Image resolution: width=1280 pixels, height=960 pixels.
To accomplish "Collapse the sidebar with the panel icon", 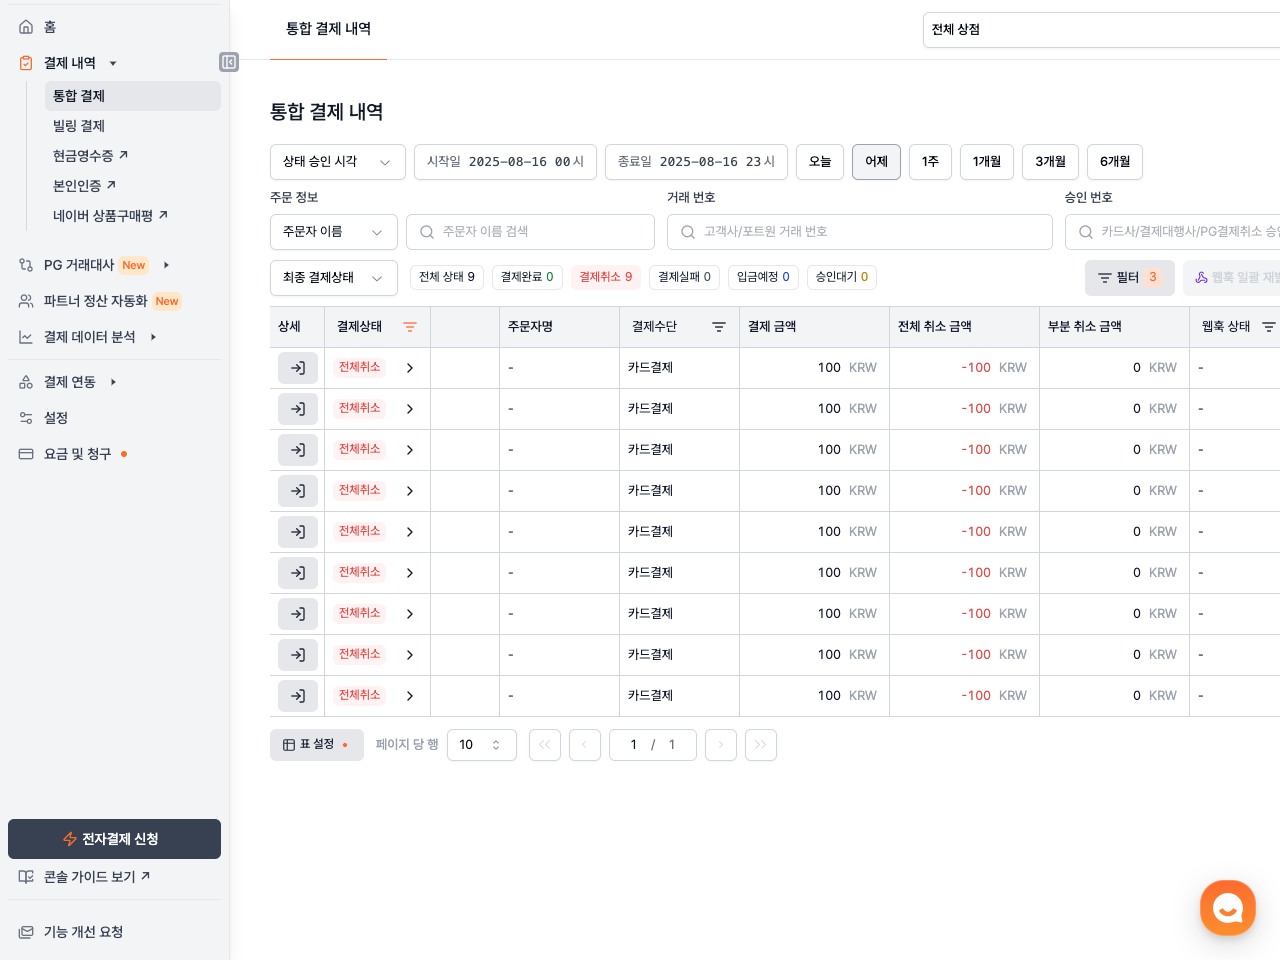I will point(229,62).
